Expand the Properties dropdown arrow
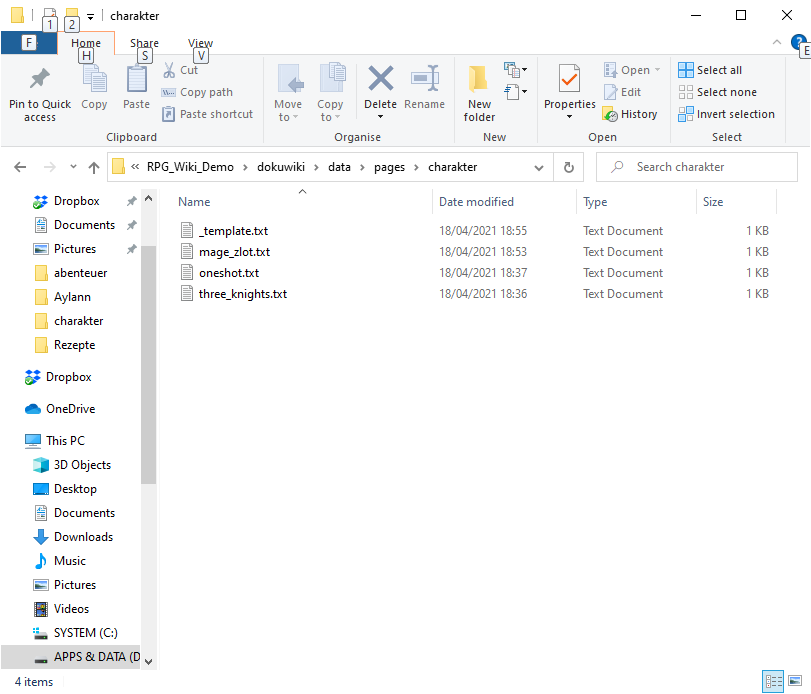This screenshot has width=811, height=694. tap(569, 117)
